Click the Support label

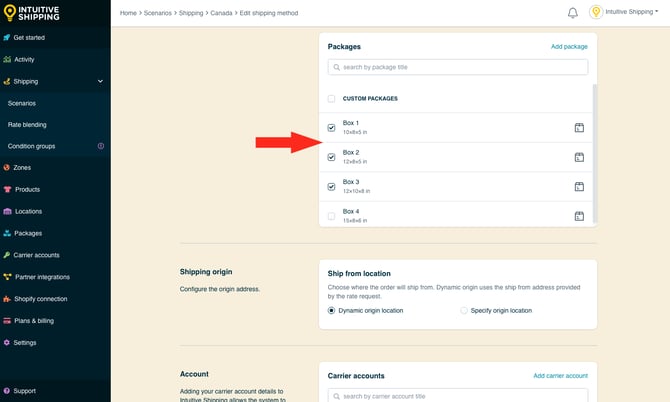click(x=24, y=391)
